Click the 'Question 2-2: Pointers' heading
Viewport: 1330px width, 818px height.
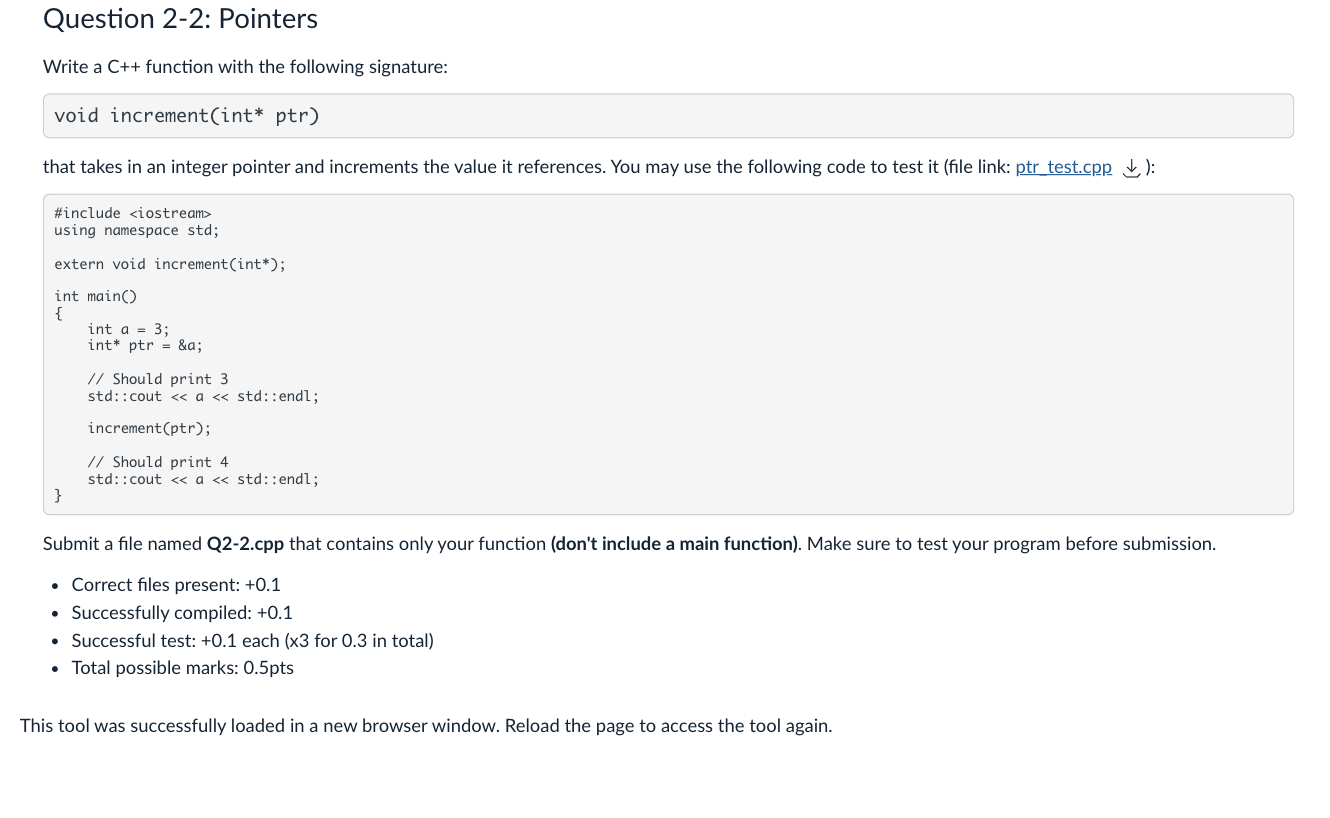click(x=181, y=19)
